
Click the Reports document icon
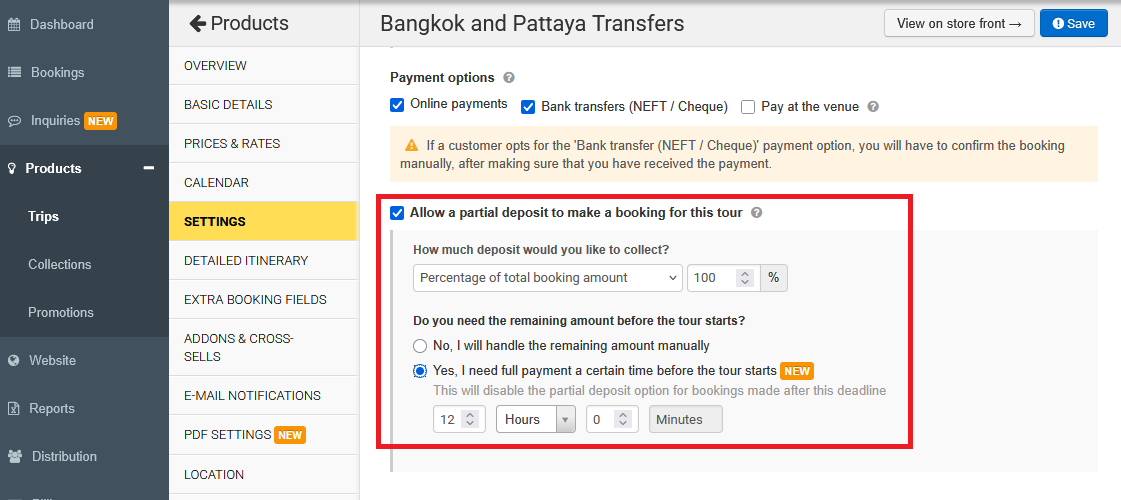[14, 408]
